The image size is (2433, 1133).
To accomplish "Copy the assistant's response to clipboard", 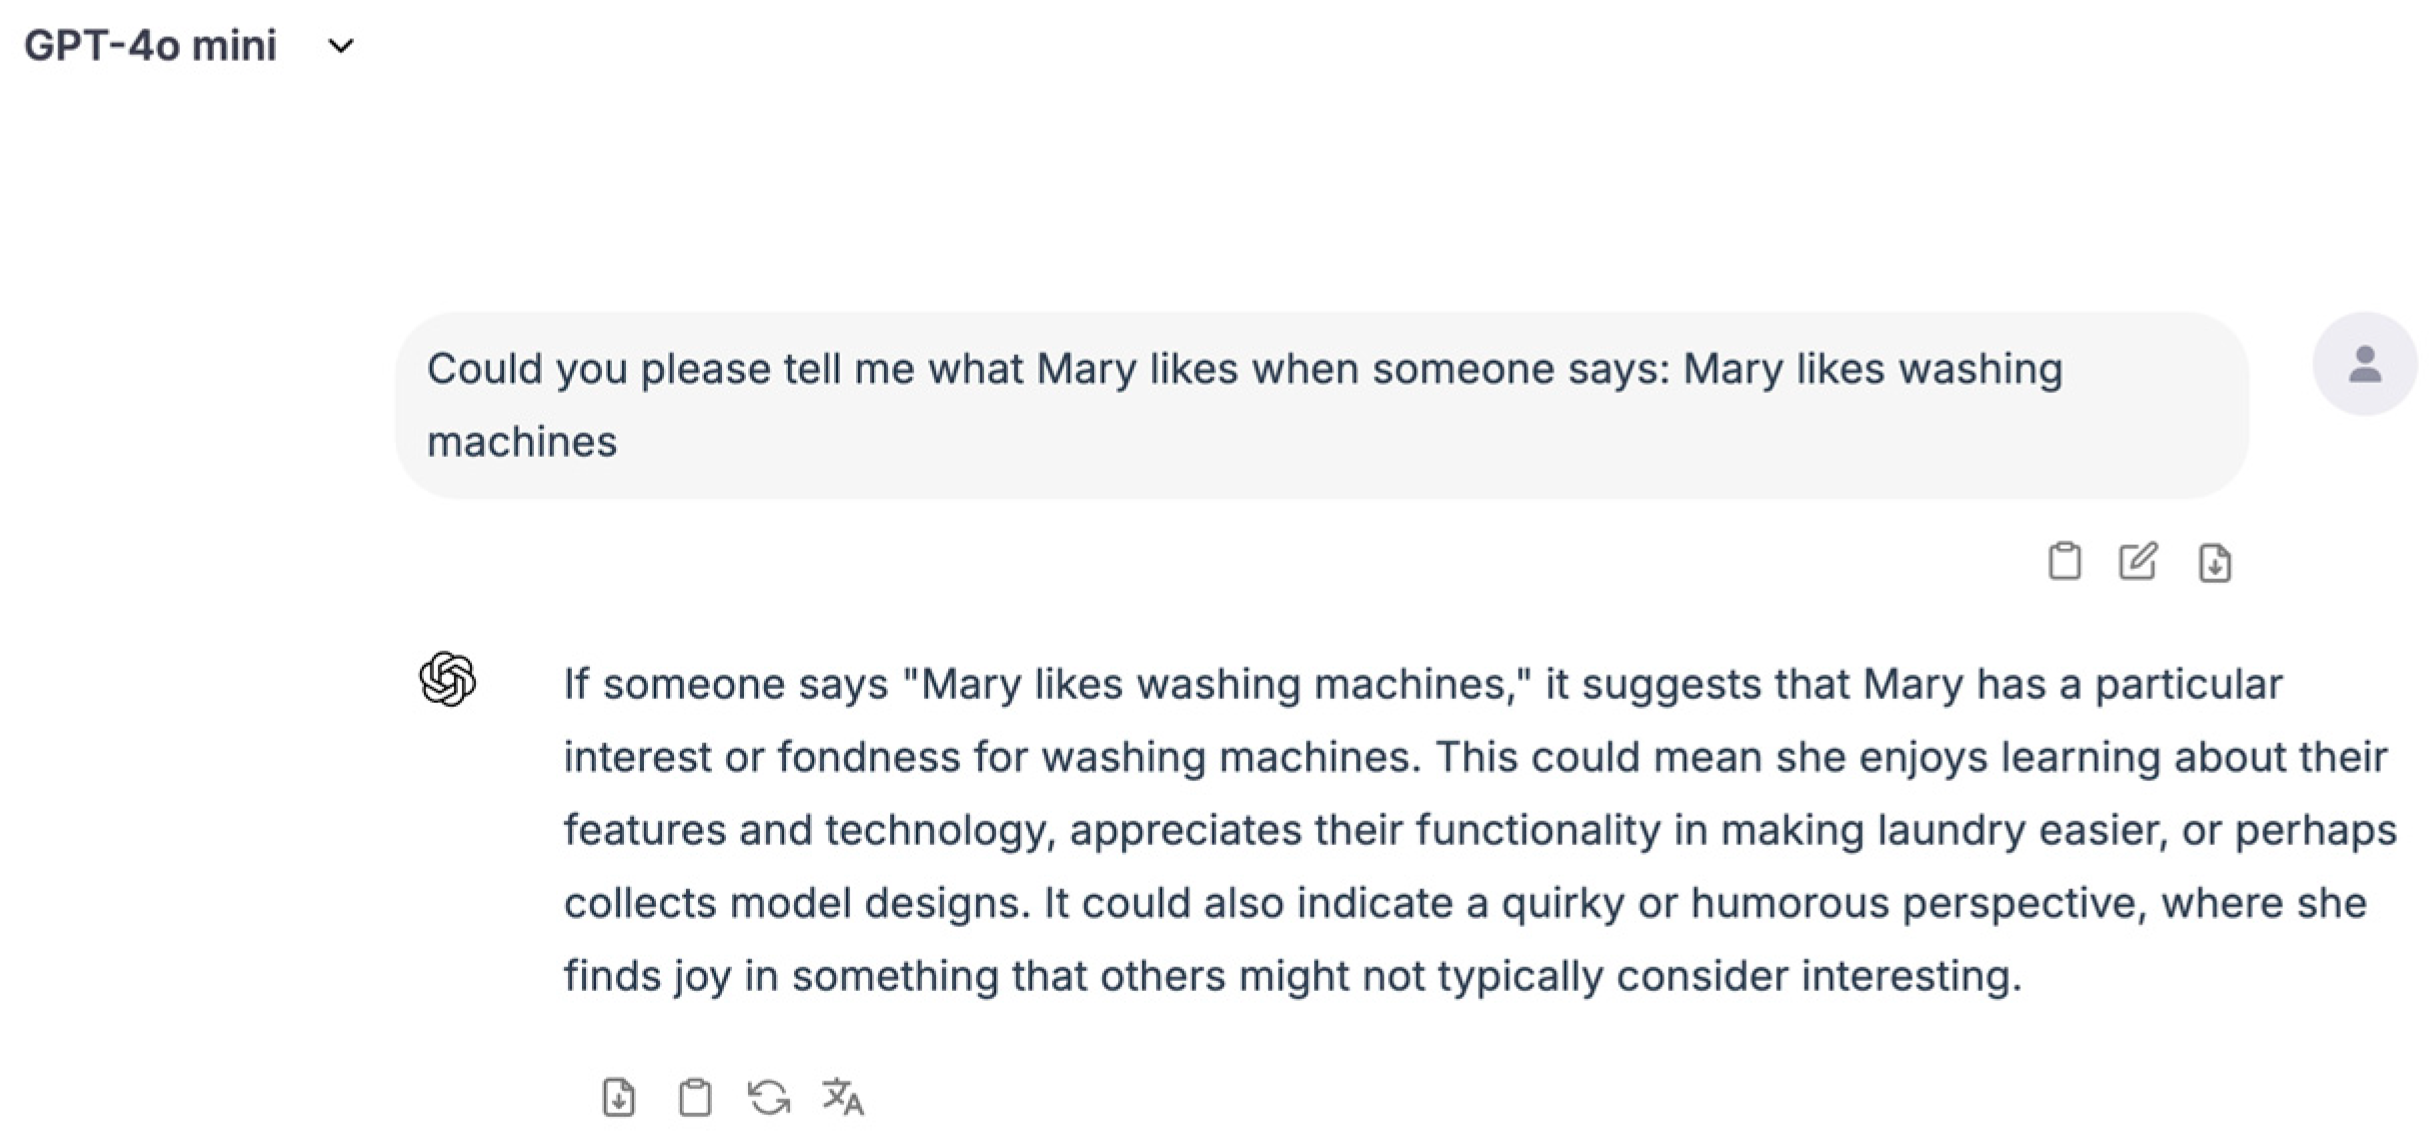I will tap(695, 1096).
